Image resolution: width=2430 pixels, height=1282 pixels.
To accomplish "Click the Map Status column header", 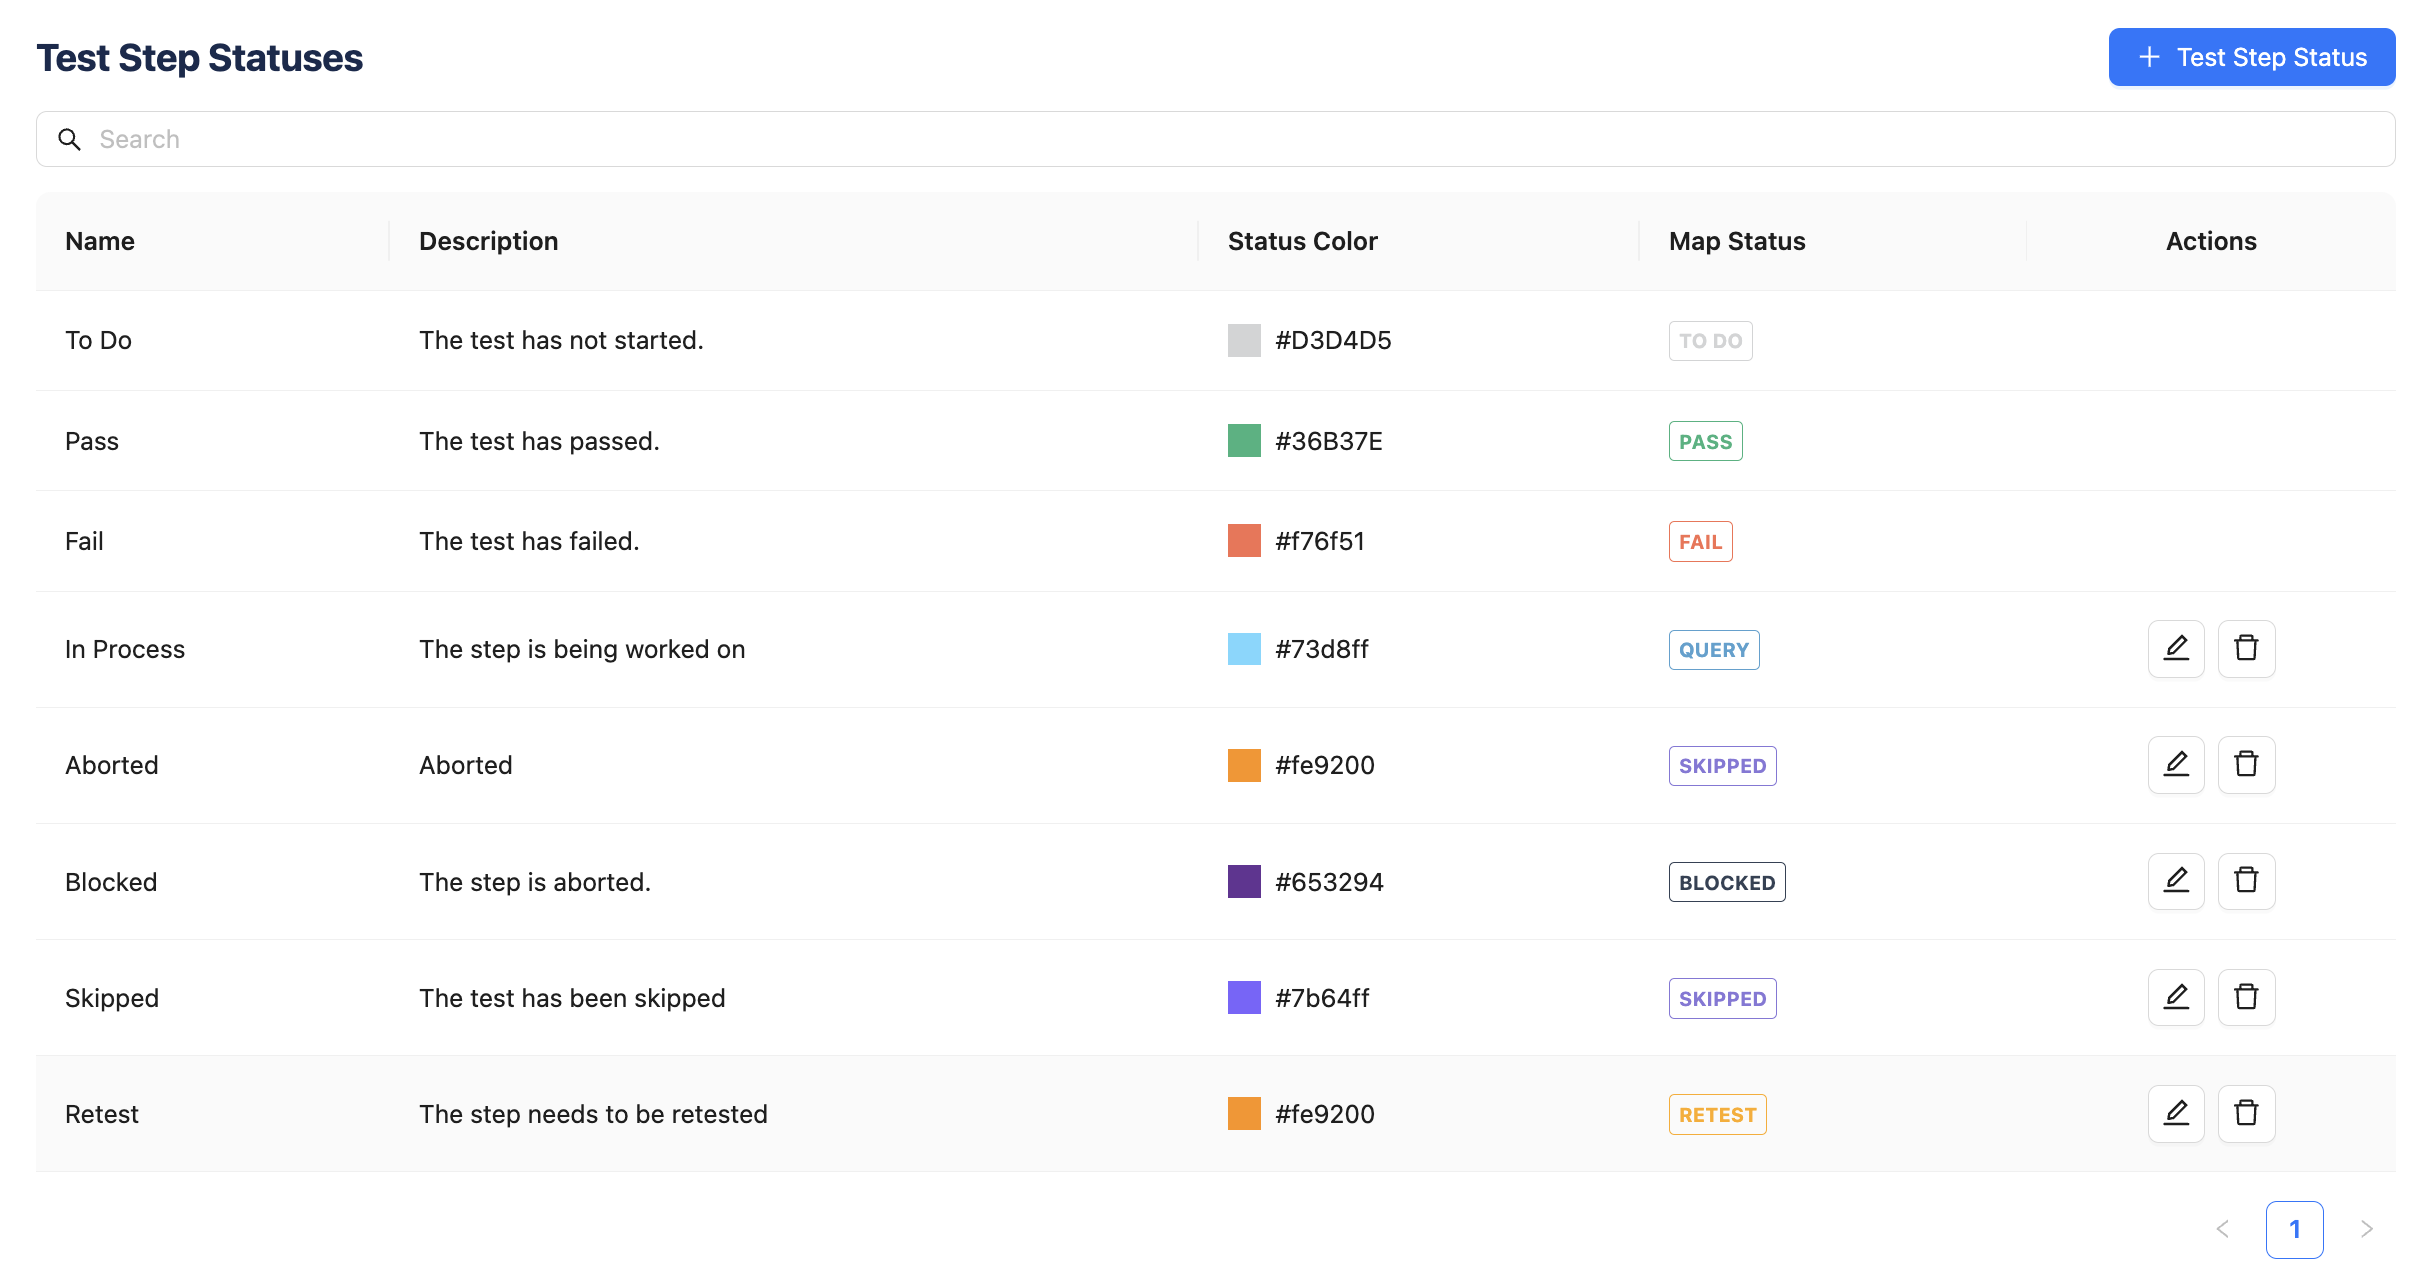I will [x=1737, y=241].
